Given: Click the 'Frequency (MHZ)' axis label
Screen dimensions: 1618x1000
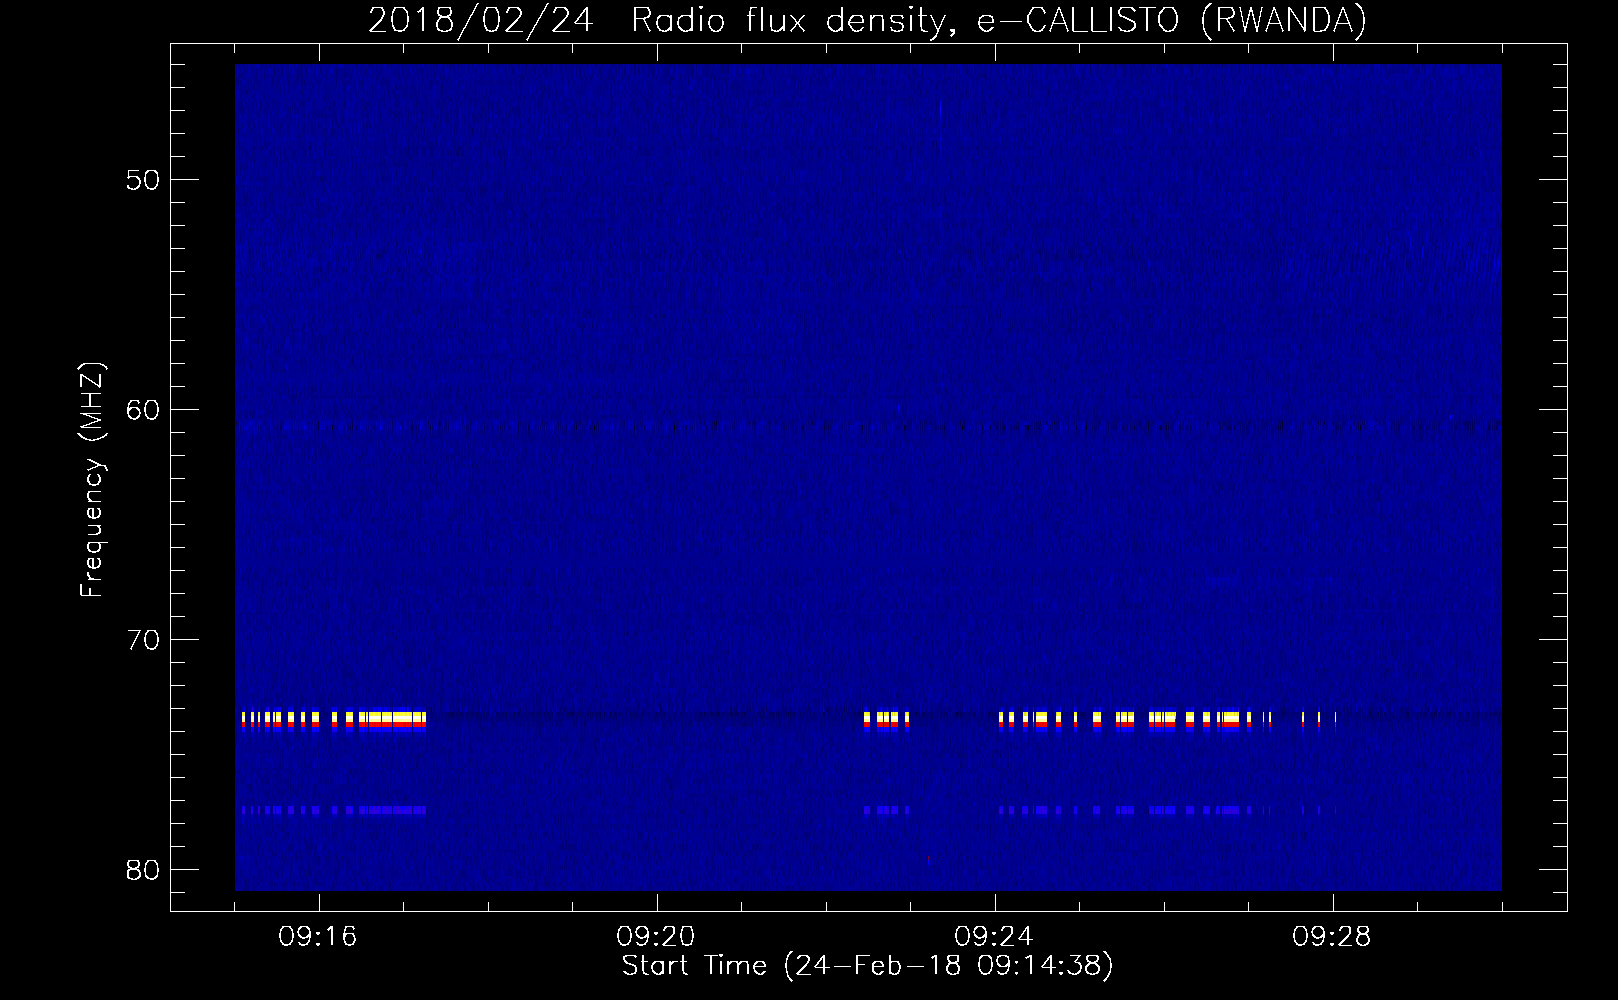Looking at the screenshot, I should pos(92,480).
